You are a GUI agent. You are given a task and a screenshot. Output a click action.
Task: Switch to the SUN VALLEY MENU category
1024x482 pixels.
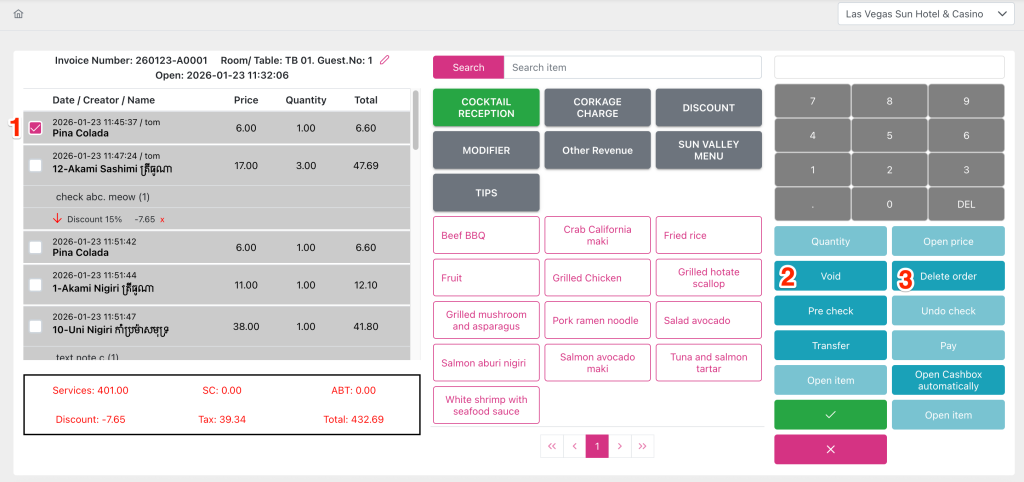708,150
